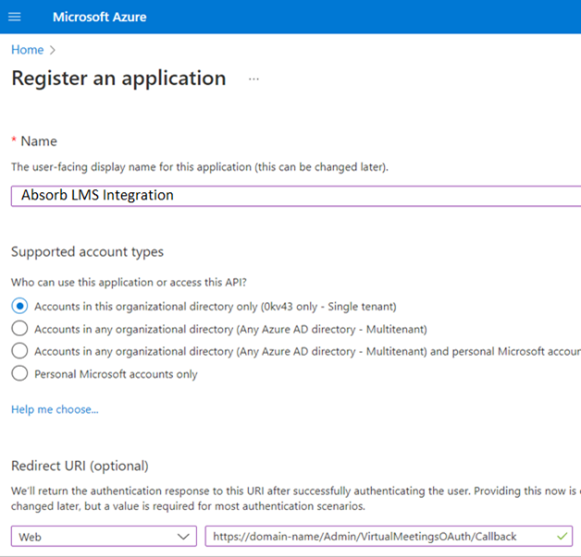Click the breadcrumb chevron after Home

pos(53,50)
